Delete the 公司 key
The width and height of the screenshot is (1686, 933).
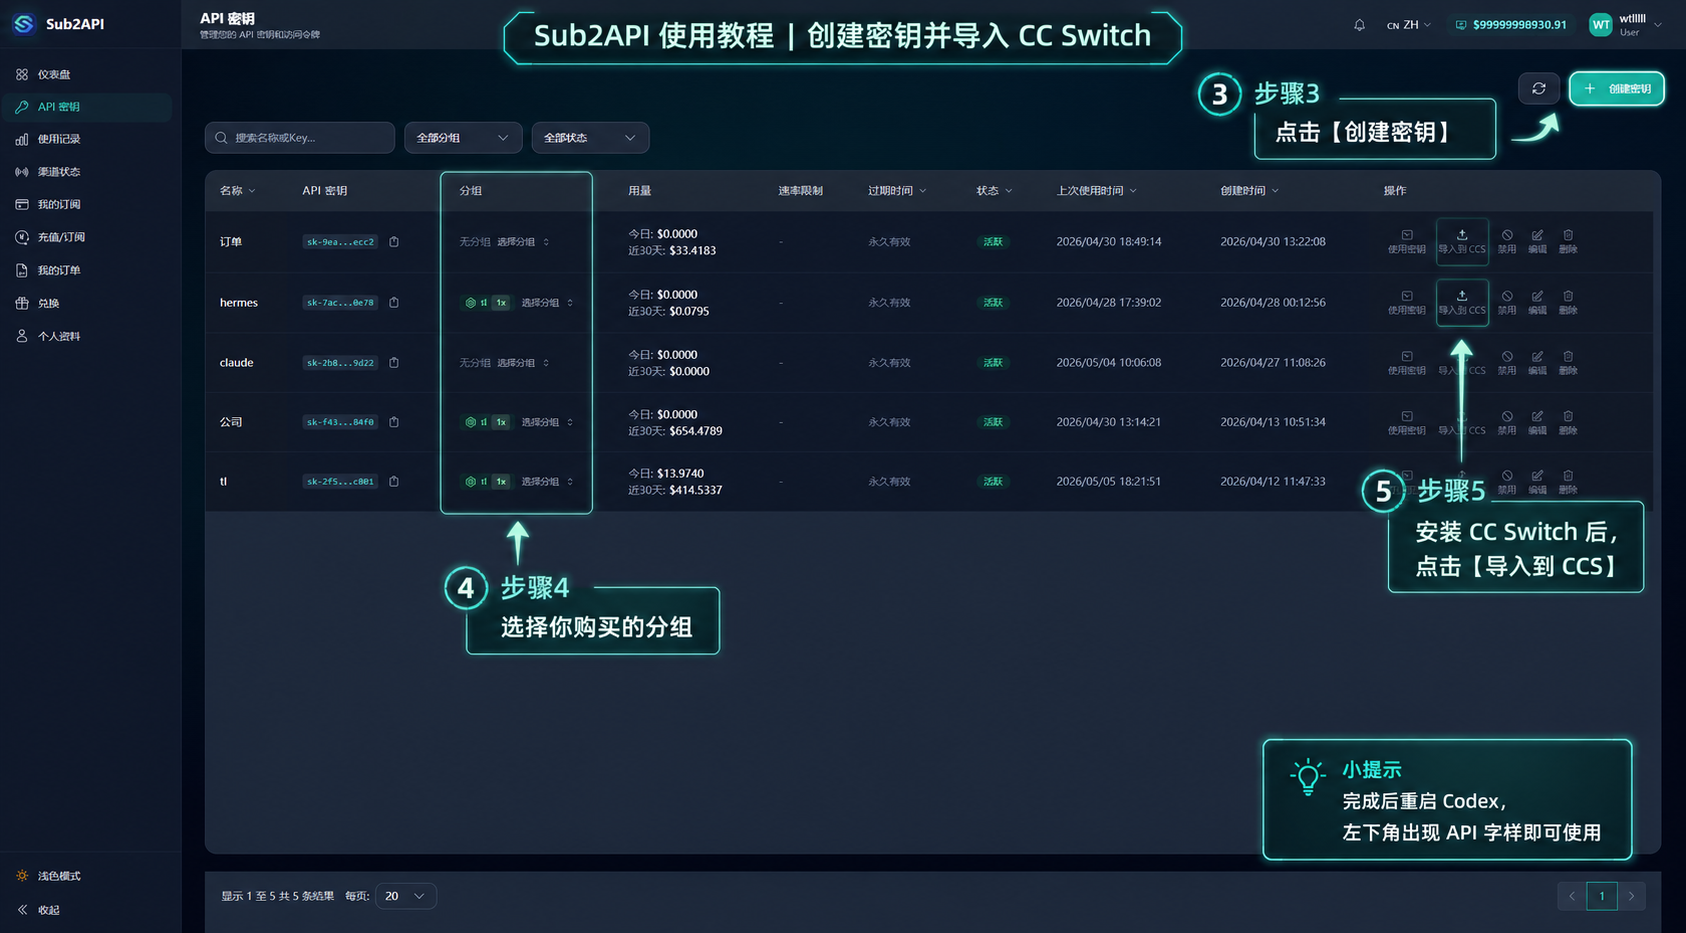[1568, 422]
